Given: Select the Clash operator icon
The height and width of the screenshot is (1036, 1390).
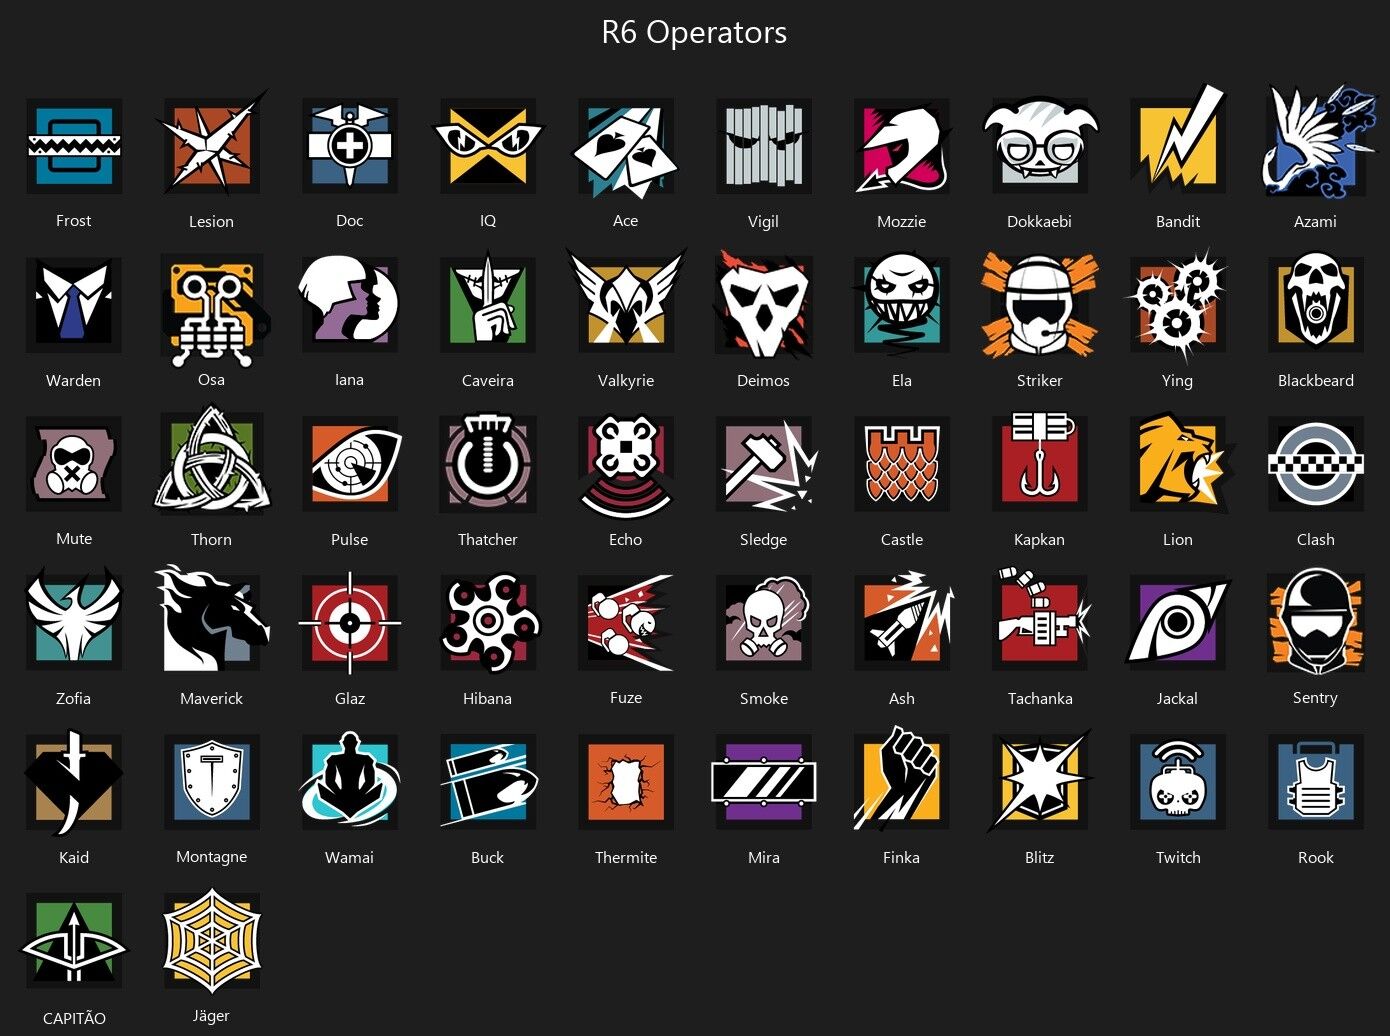Looking at the screenshot, I should click(1316, 464).
